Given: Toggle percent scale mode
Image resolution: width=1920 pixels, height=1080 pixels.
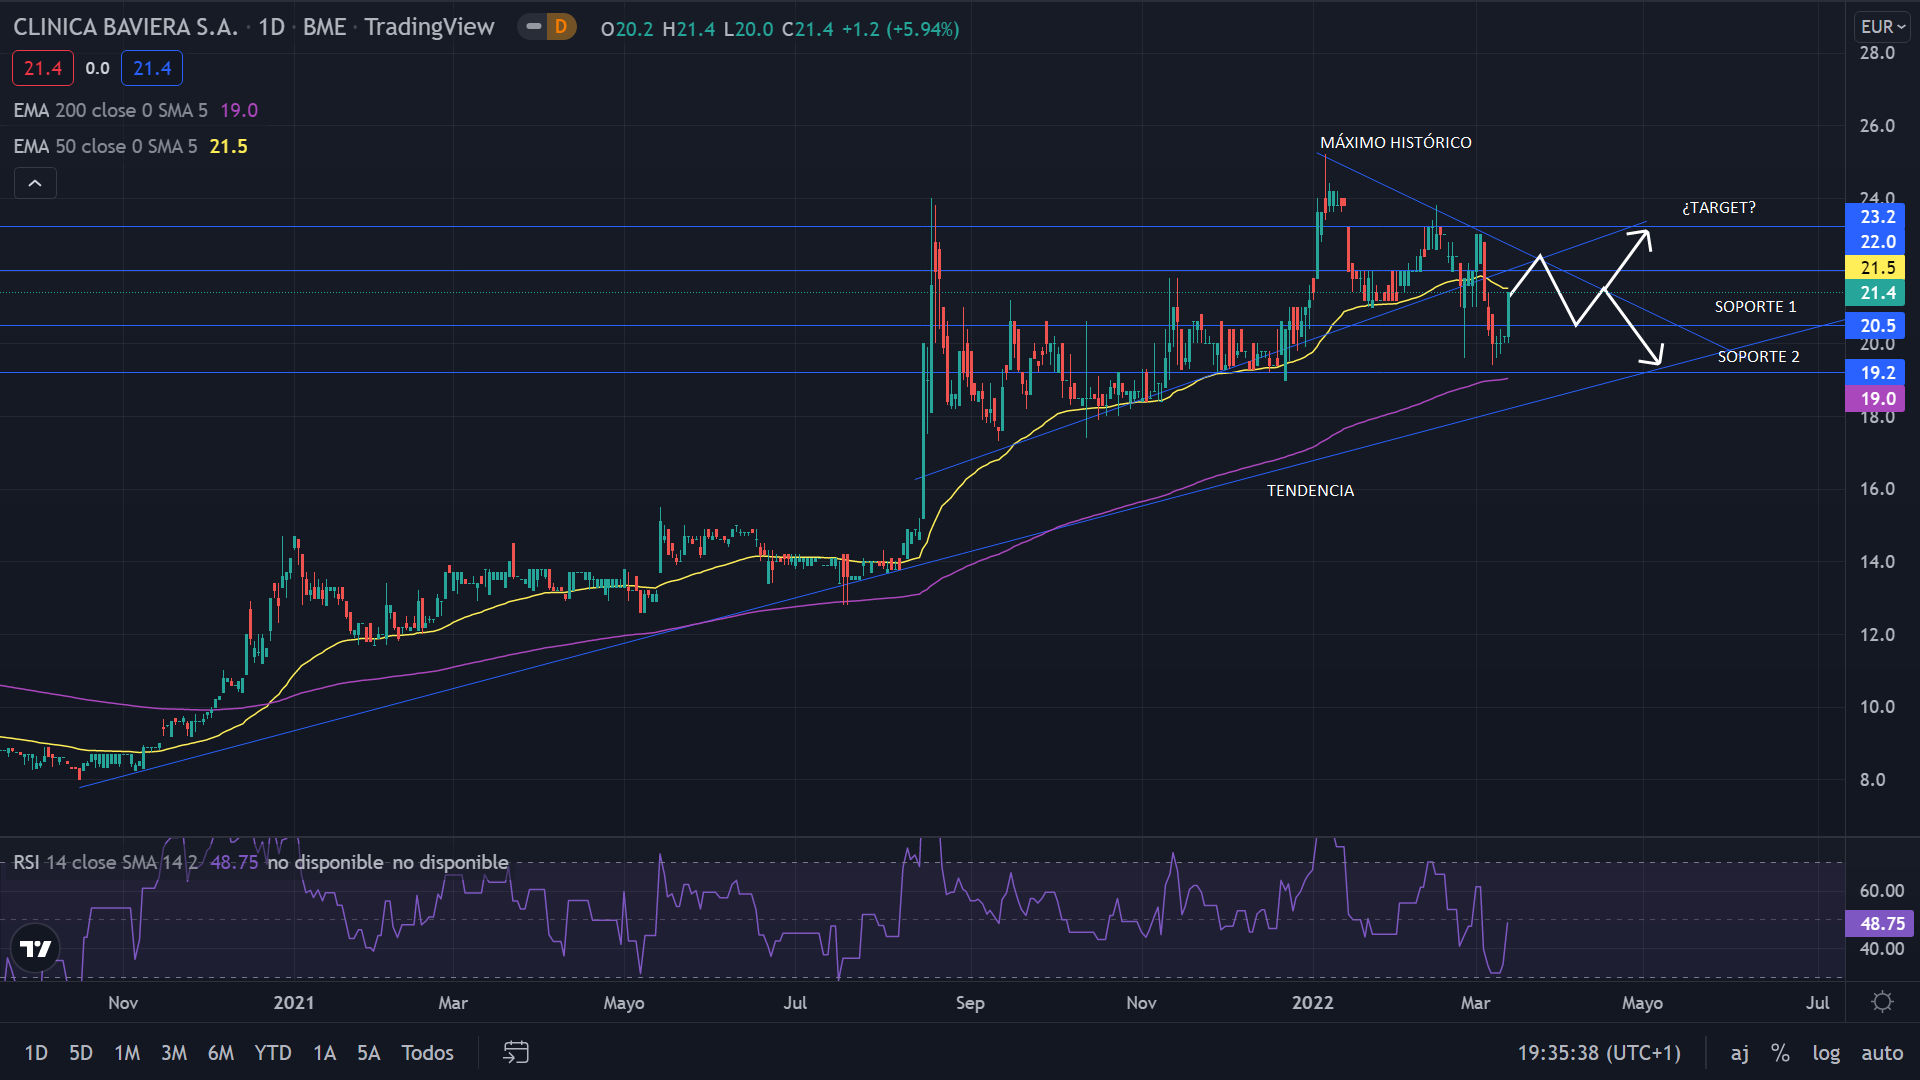Looking at the screenshot, I should click(x=1780, y=1052).
